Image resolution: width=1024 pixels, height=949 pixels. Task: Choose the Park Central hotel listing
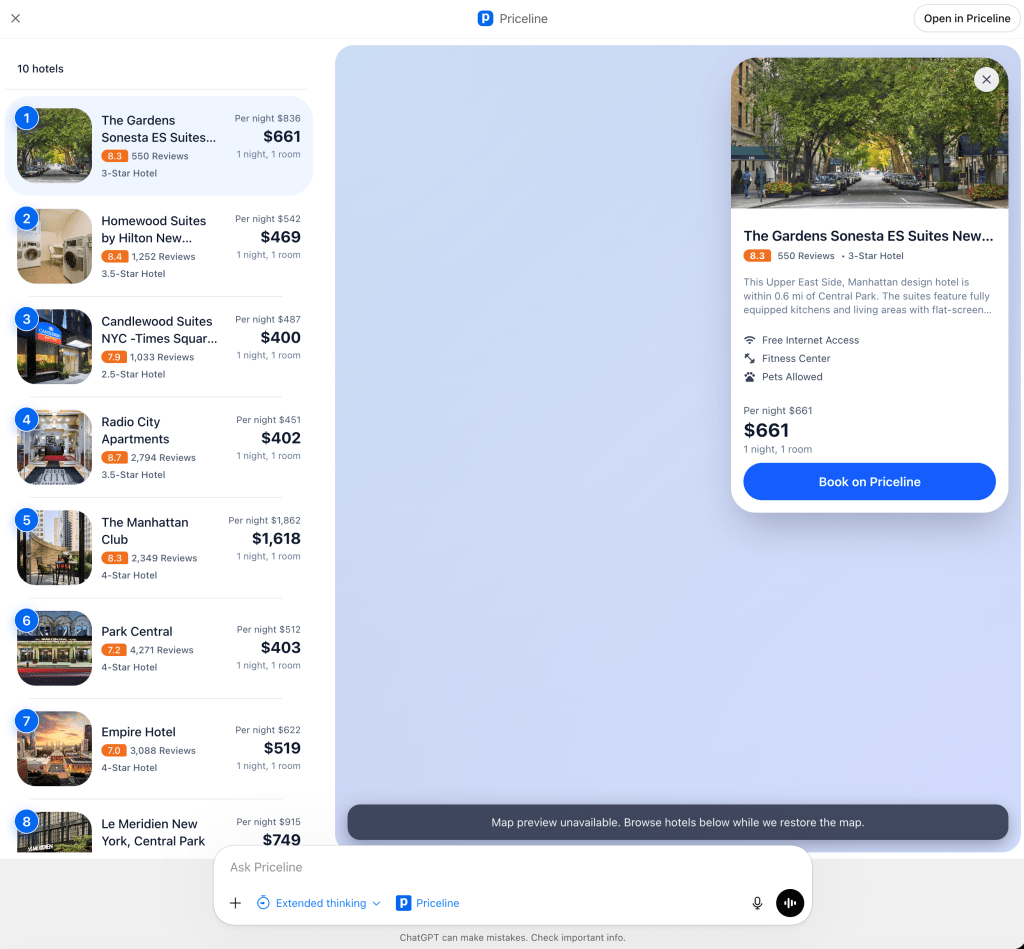(160, 648)
